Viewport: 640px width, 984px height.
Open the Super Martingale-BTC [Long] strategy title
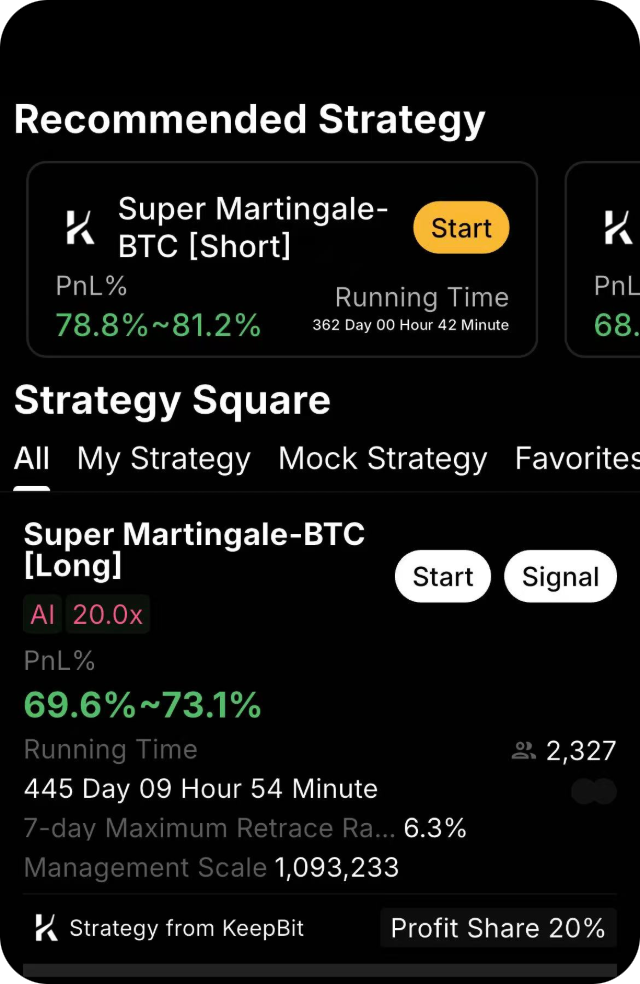[193, 550]
